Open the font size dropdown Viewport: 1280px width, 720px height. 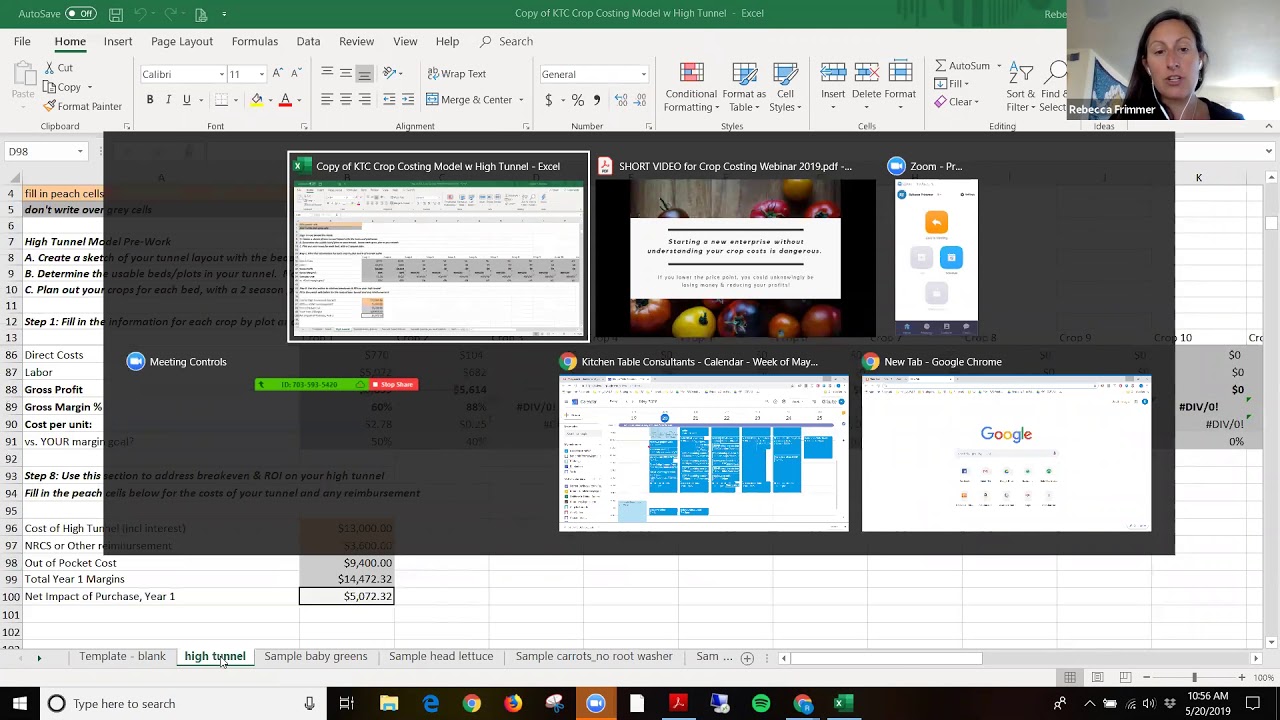pos(262,74)
